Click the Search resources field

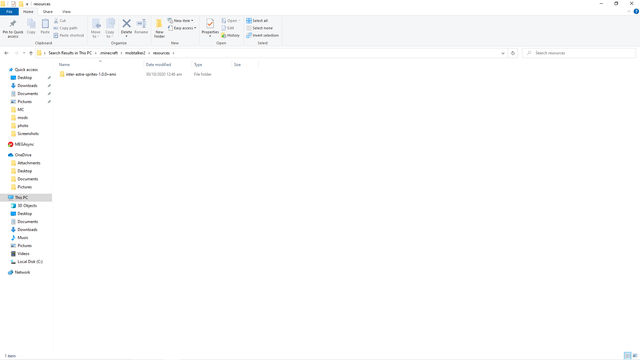[x=579, y=53]
